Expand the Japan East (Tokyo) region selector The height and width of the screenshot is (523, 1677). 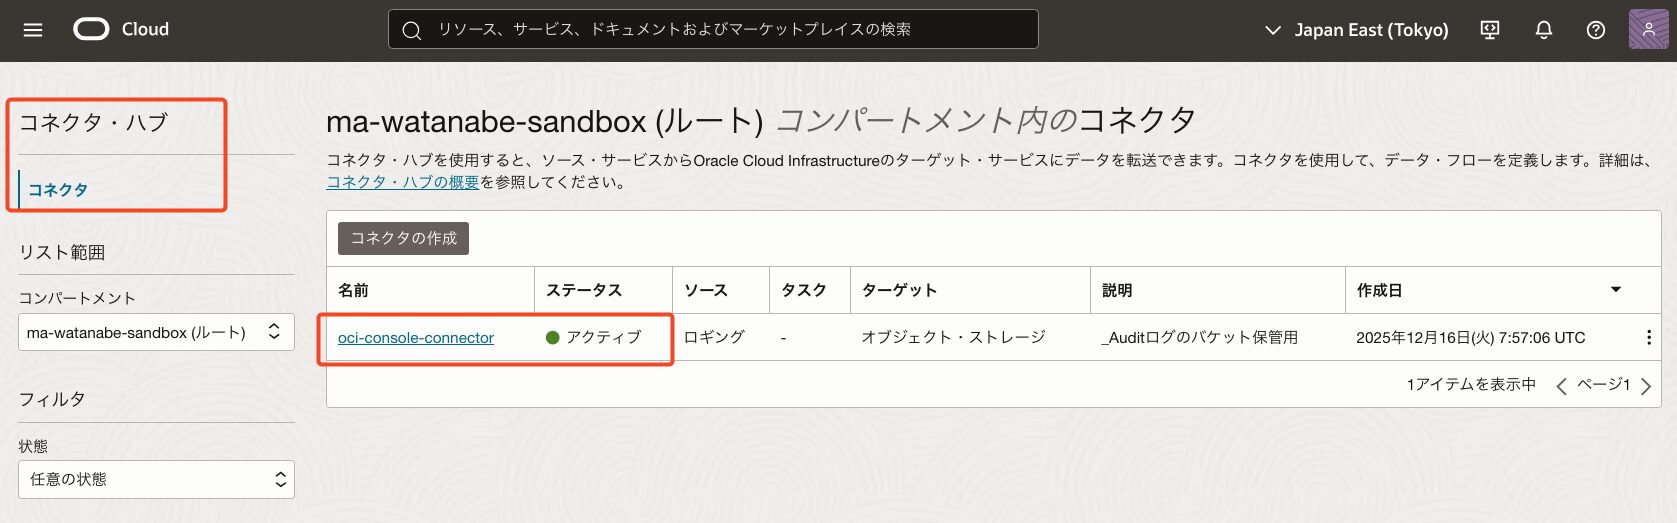(1357, 30)
